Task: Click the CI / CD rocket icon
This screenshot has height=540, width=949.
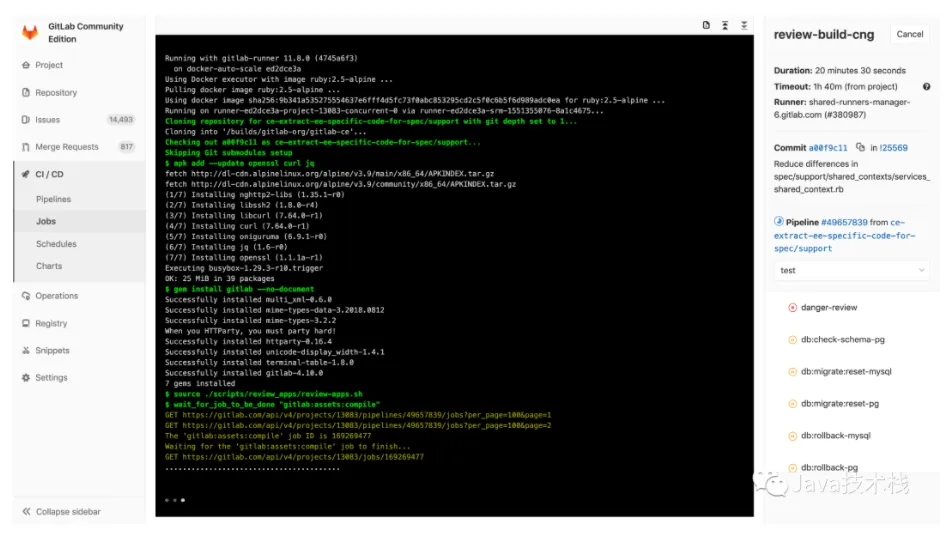Action: 25,174
